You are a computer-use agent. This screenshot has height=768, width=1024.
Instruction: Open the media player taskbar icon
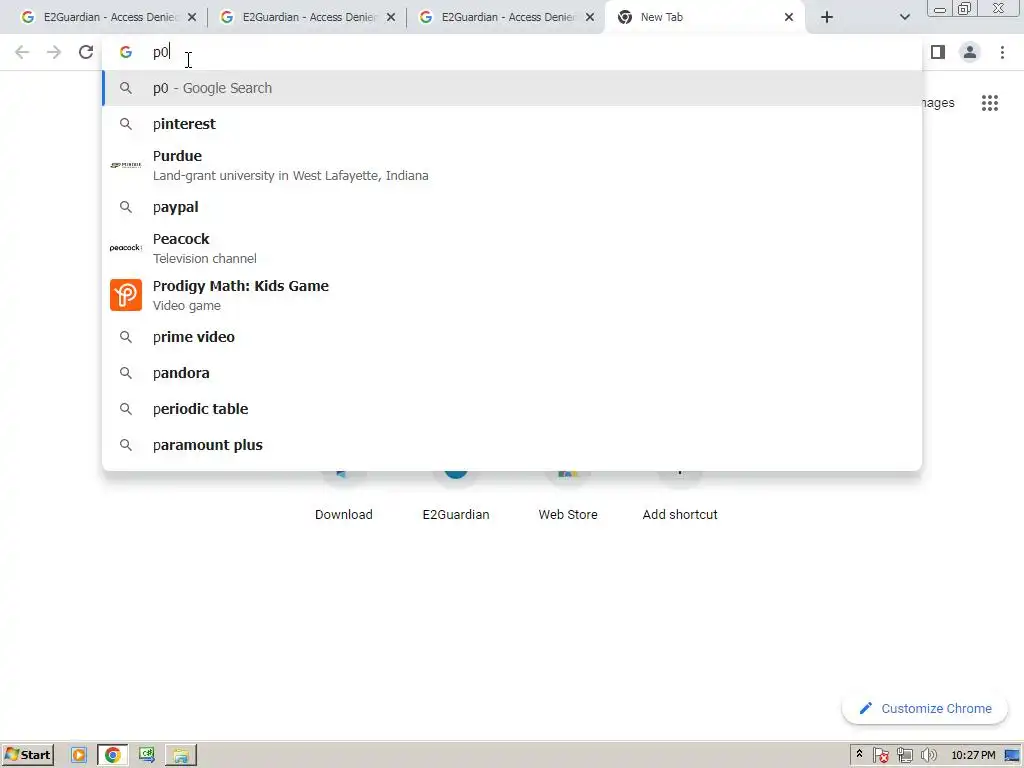(78, 756)
